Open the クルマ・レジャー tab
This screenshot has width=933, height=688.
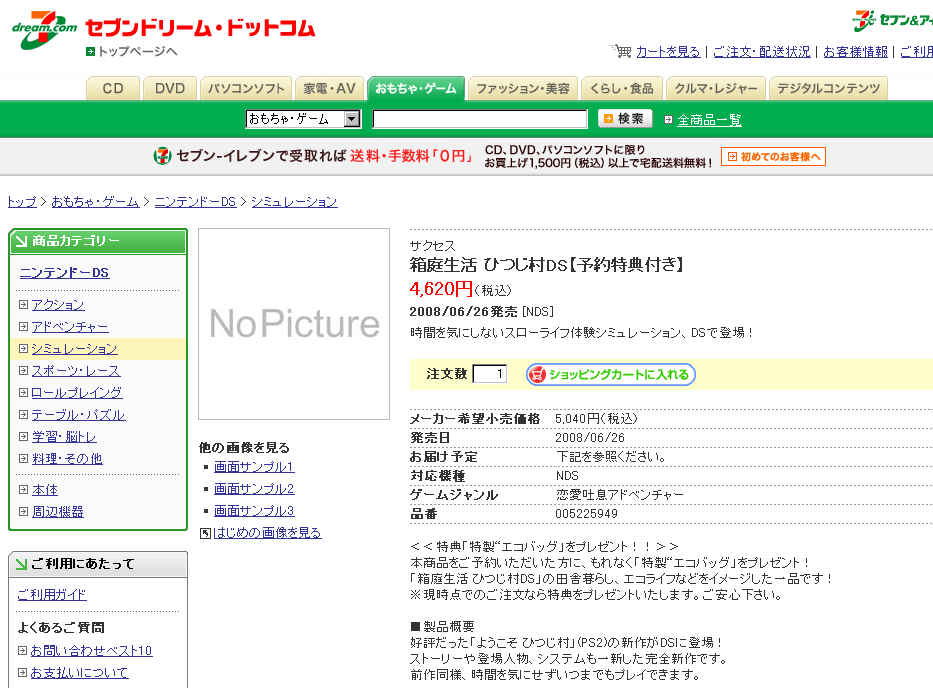715,89
